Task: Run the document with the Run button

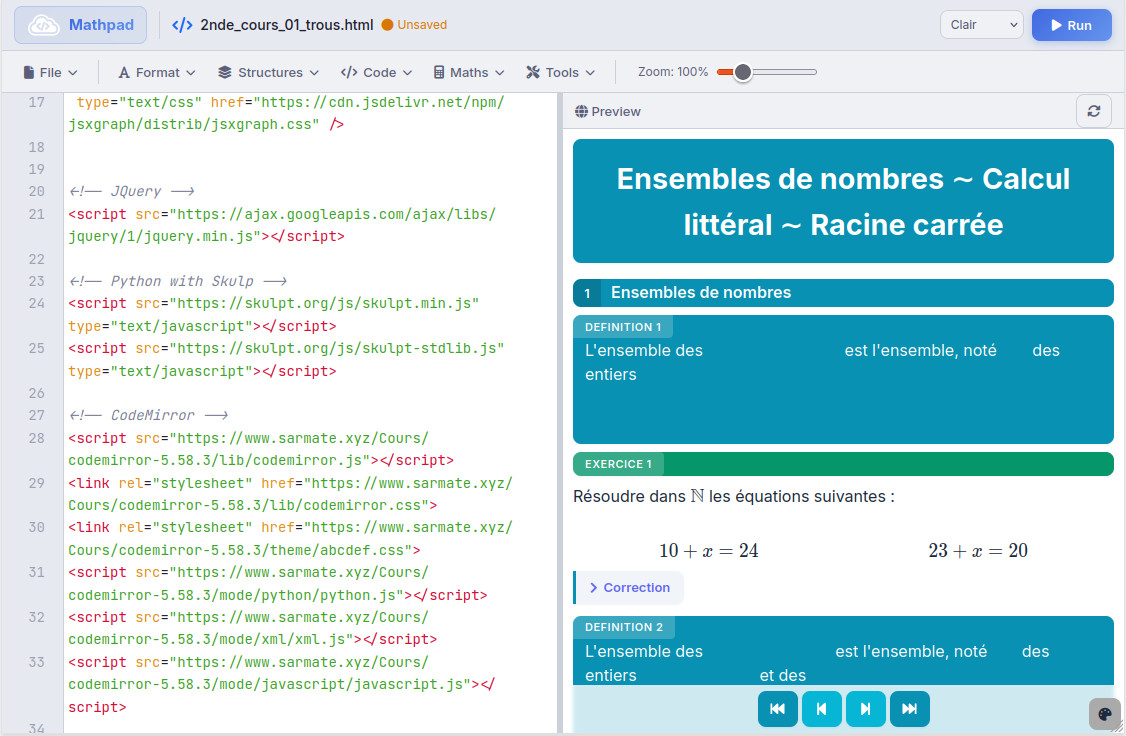Action: coord(1071,25)
